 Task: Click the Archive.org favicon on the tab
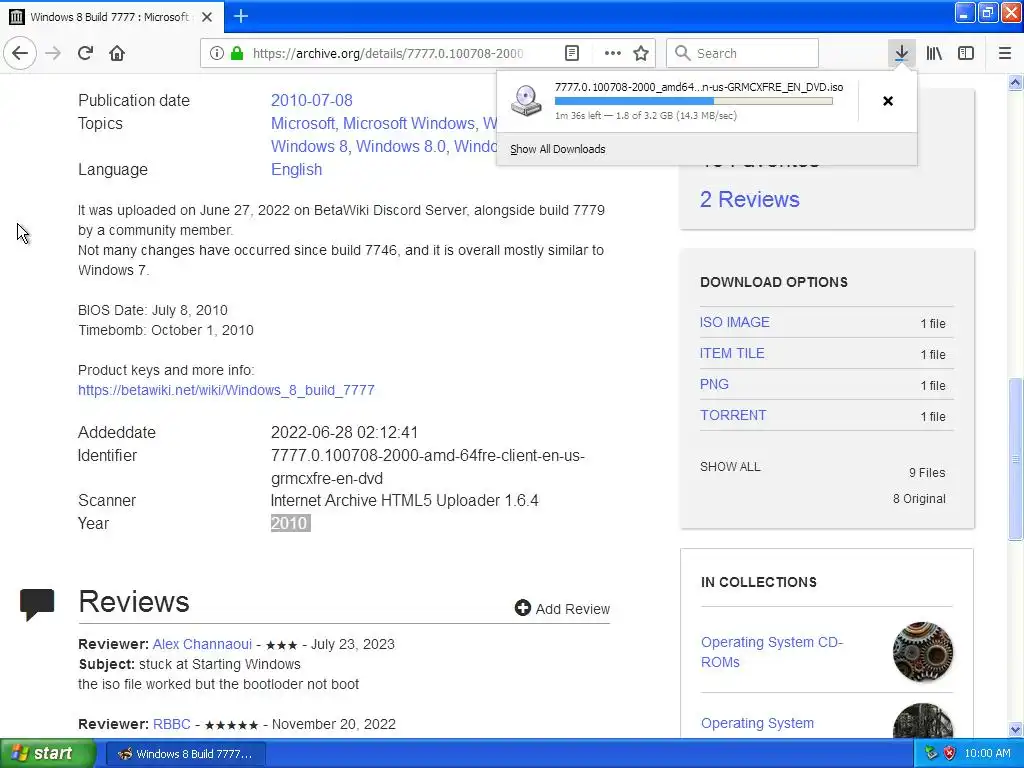pyautogui.click(x=17, y=17)
